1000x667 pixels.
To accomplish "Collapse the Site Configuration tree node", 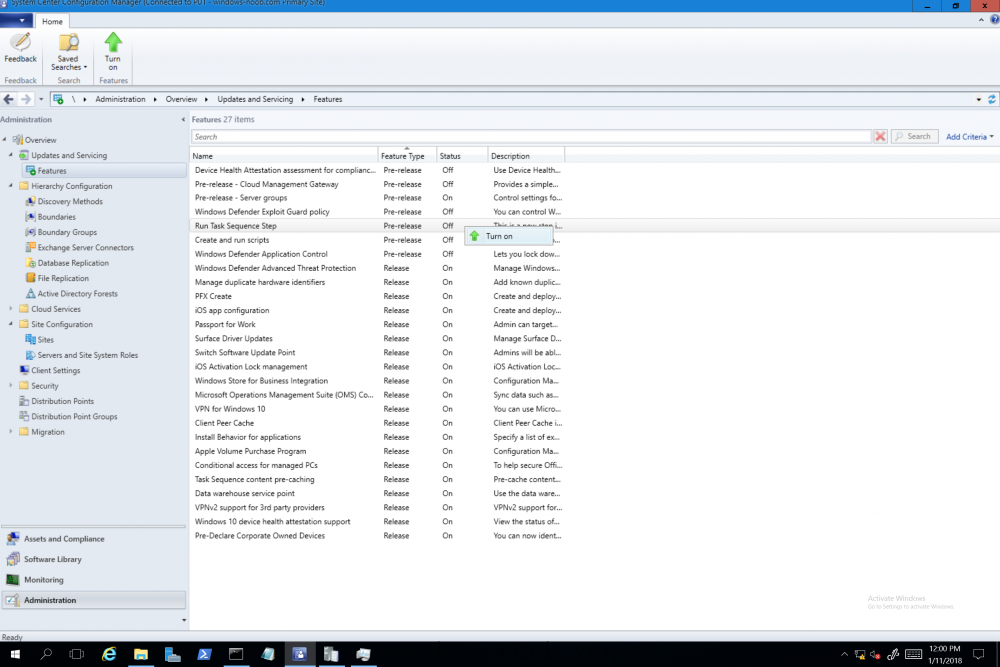I will tap(11, 324).
